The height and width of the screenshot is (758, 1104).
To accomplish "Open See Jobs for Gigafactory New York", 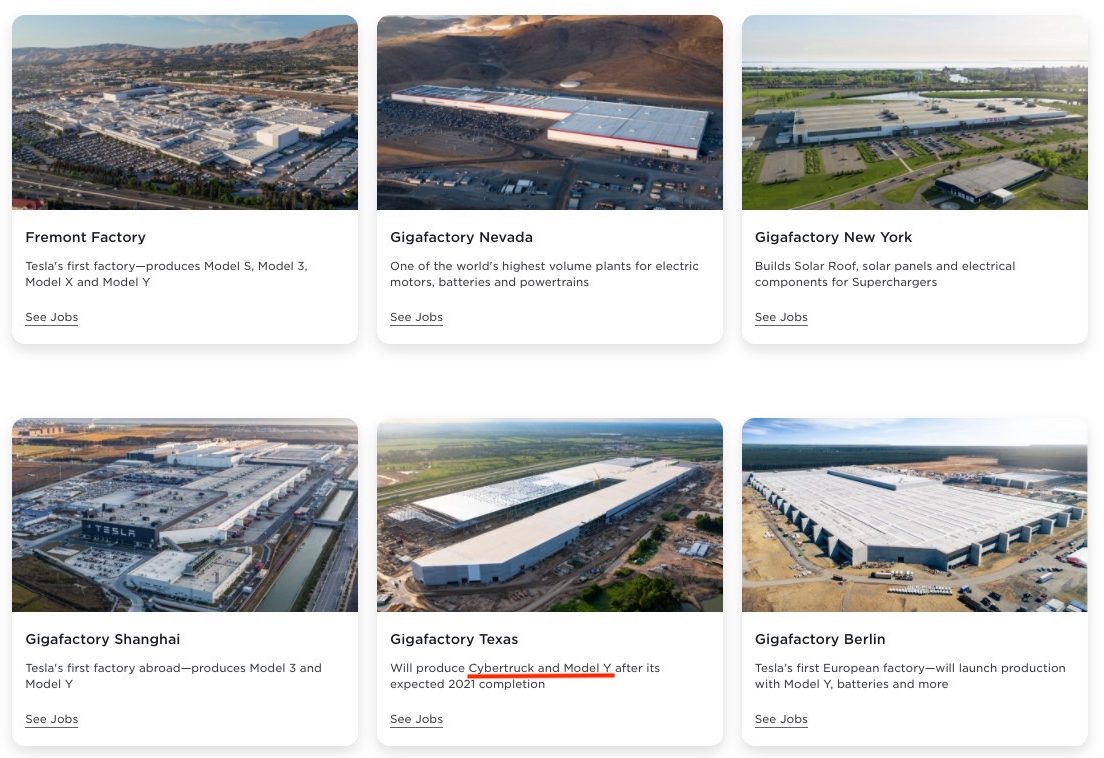I will pyautogui.click(x=781, y=317).
